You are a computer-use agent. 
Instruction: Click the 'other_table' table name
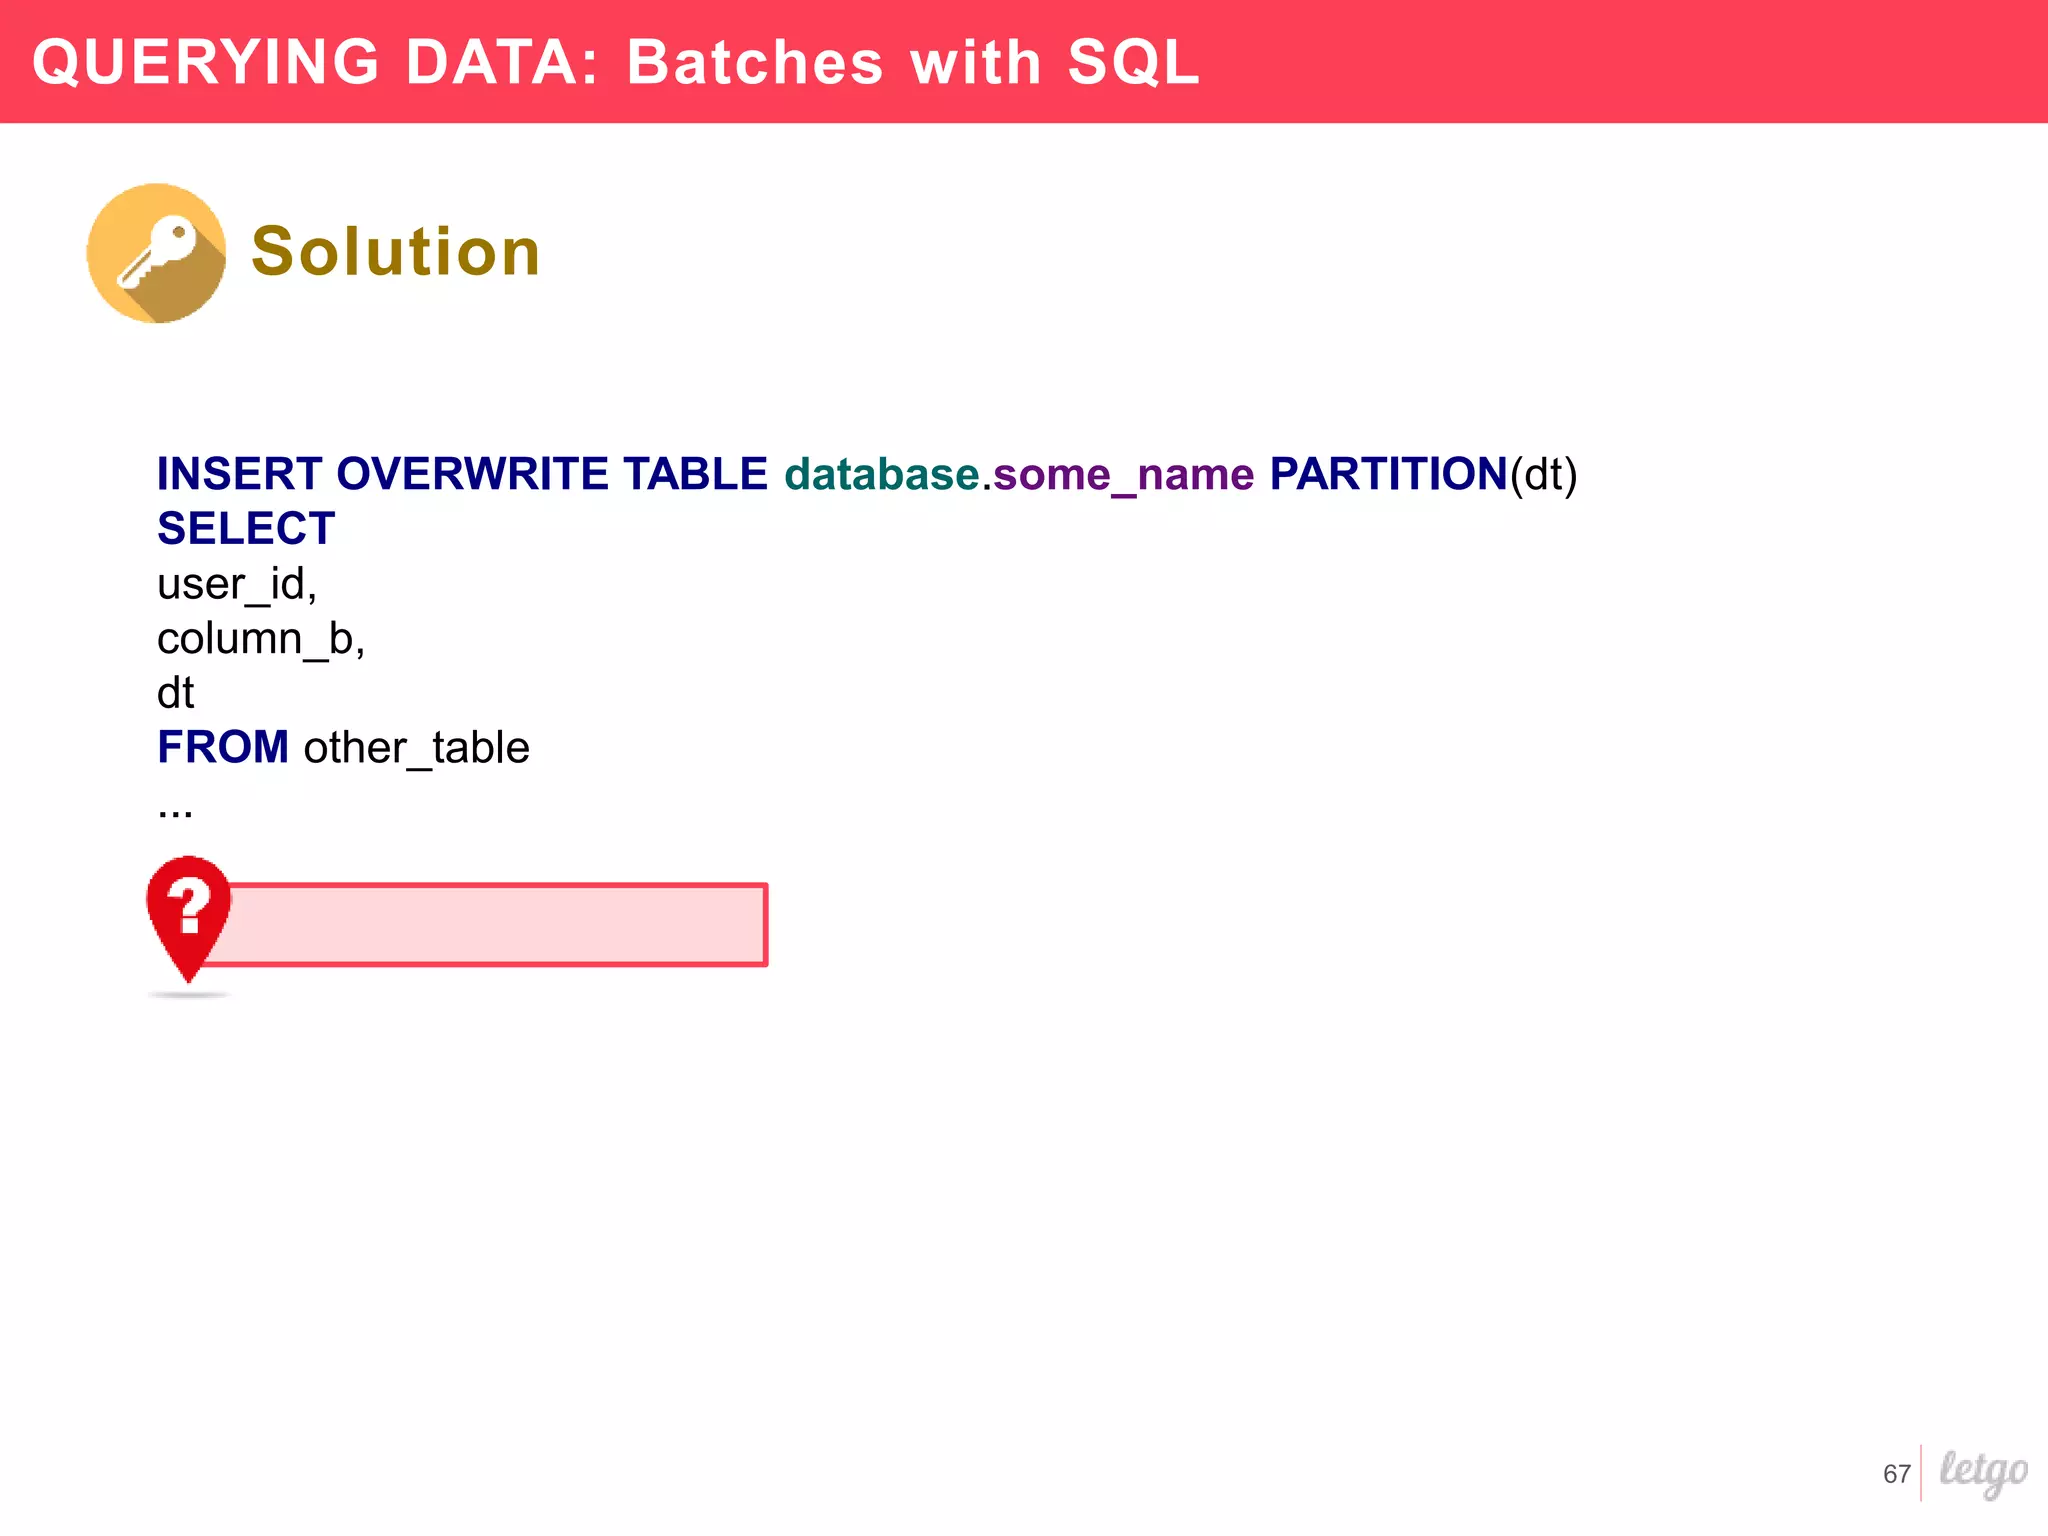(x=416, y=749)
